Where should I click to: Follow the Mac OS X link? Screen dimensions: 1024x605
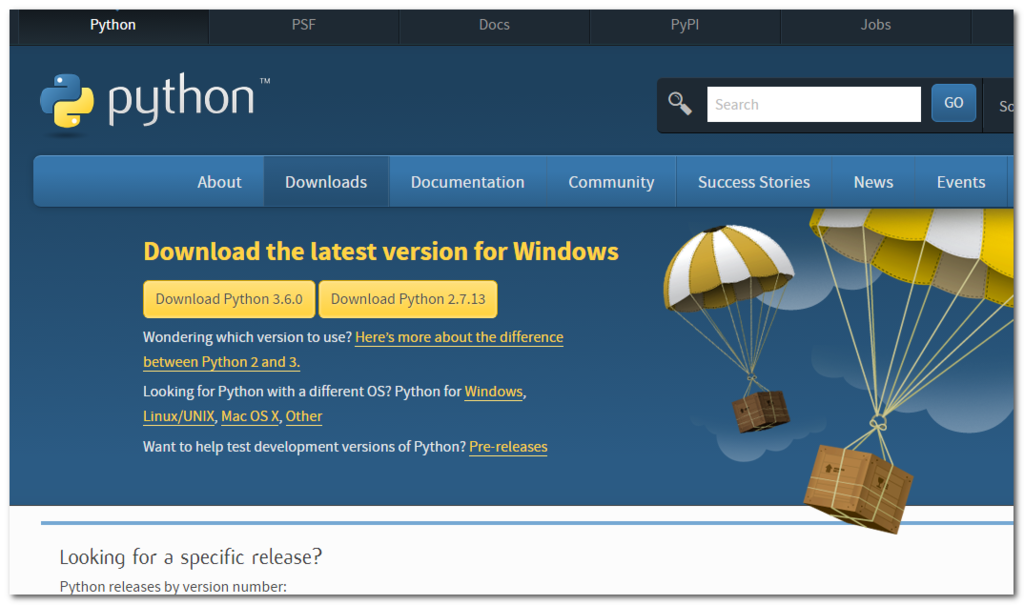[x=250, y=416]
